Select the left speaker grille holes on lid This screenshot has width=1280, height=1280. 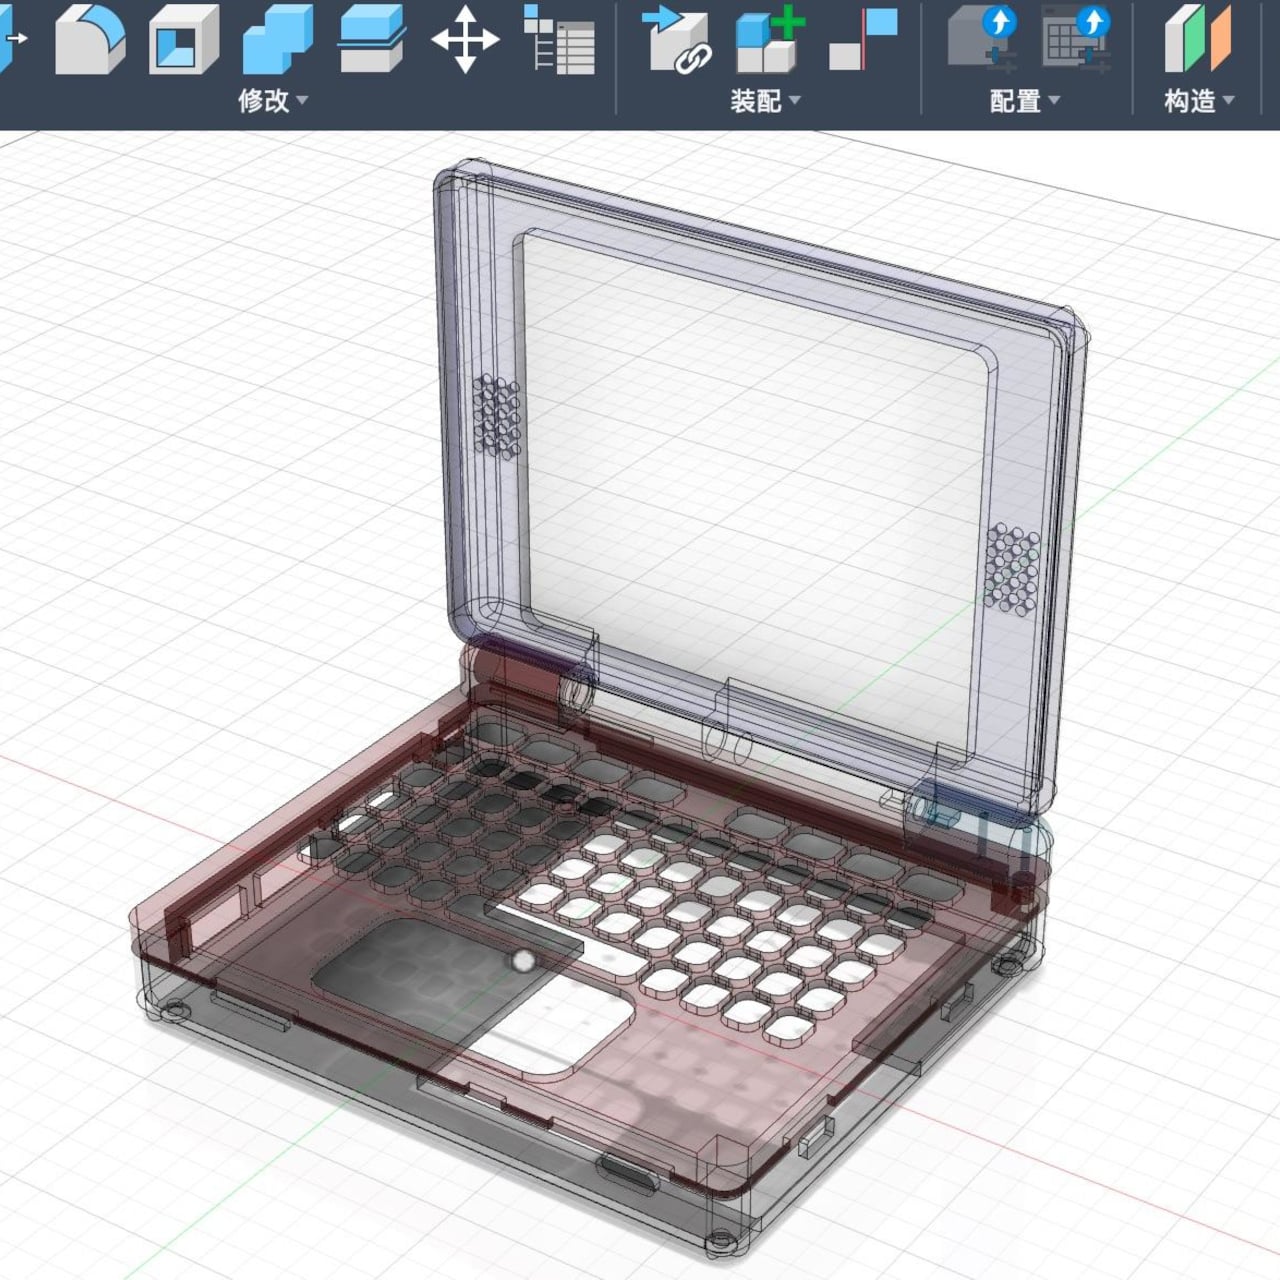496,416
